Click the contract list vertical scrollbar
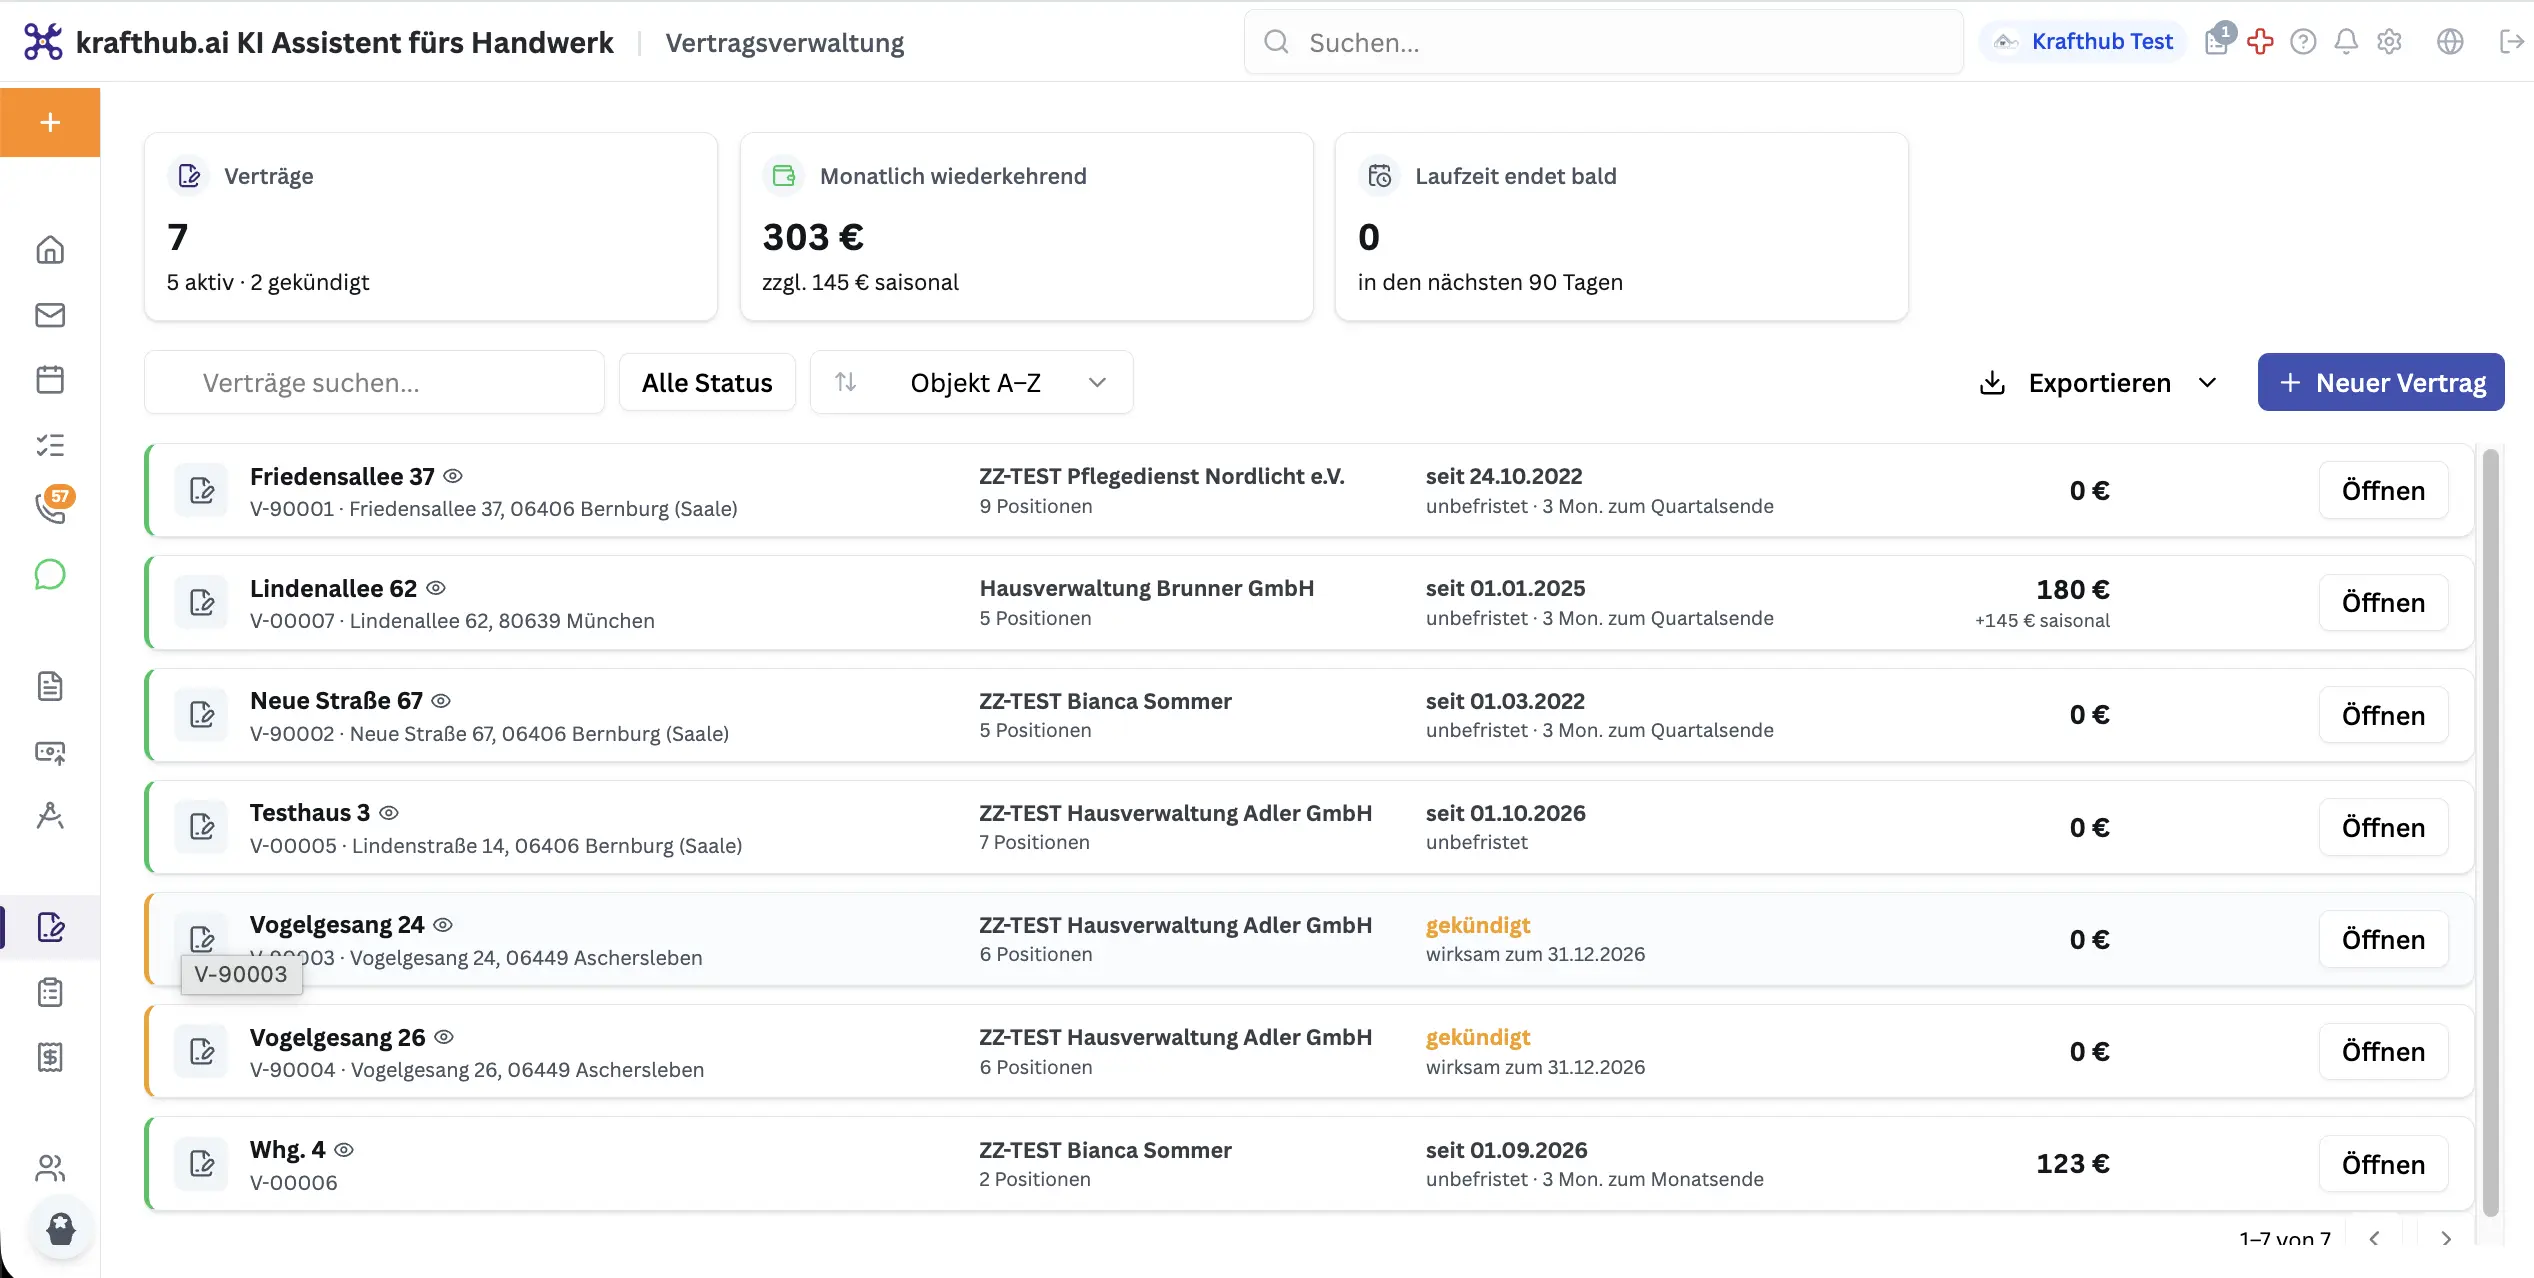 click(x=2490, y=832)
